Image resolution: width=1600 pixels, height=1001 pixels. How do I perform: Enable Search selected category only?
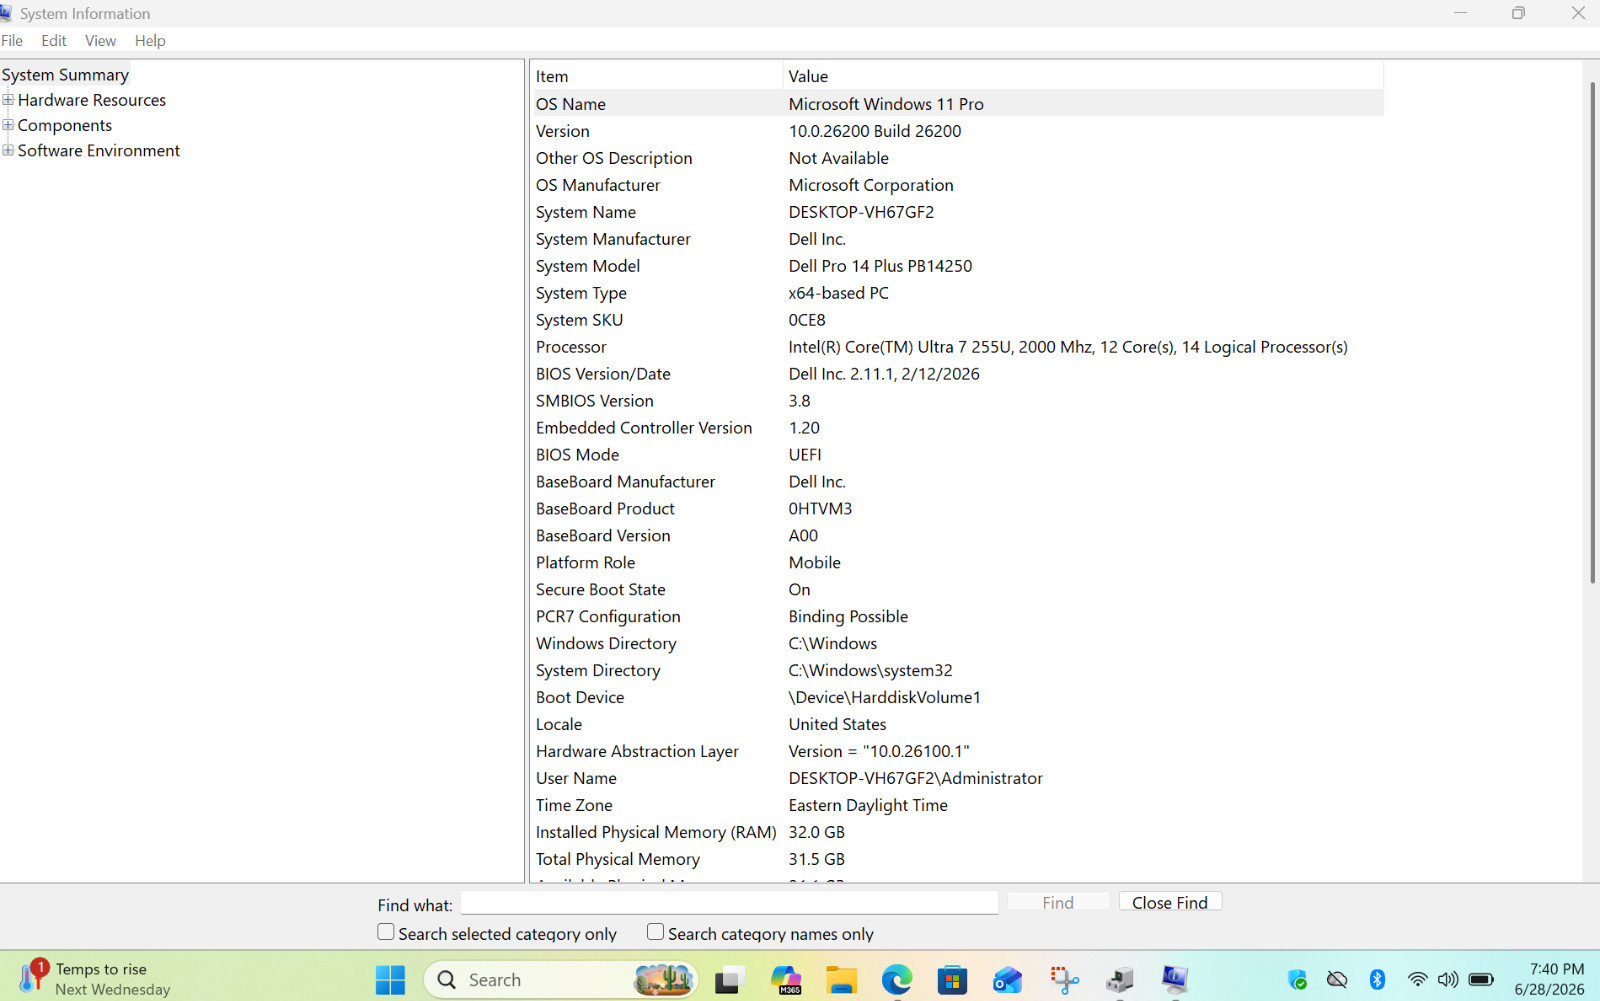tap(386, 932)
